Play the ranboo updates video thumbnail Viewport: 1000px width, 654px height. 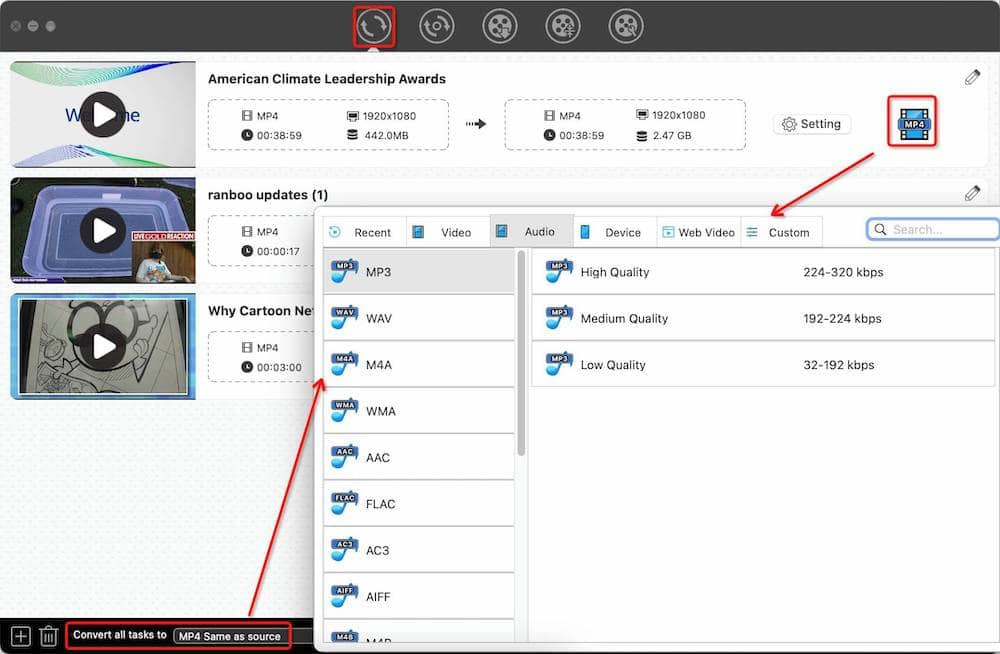(x=104, y=231)
